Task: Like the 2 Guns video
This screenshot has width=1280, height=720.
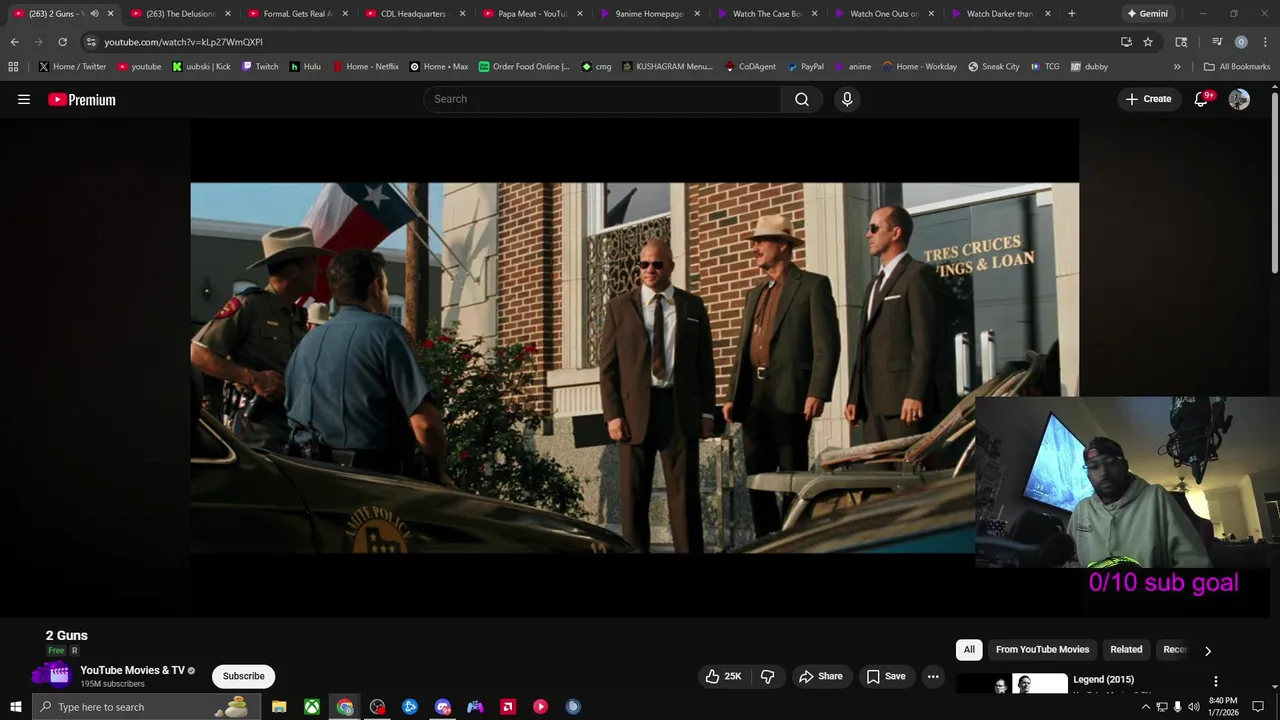Action: (723, 676)
